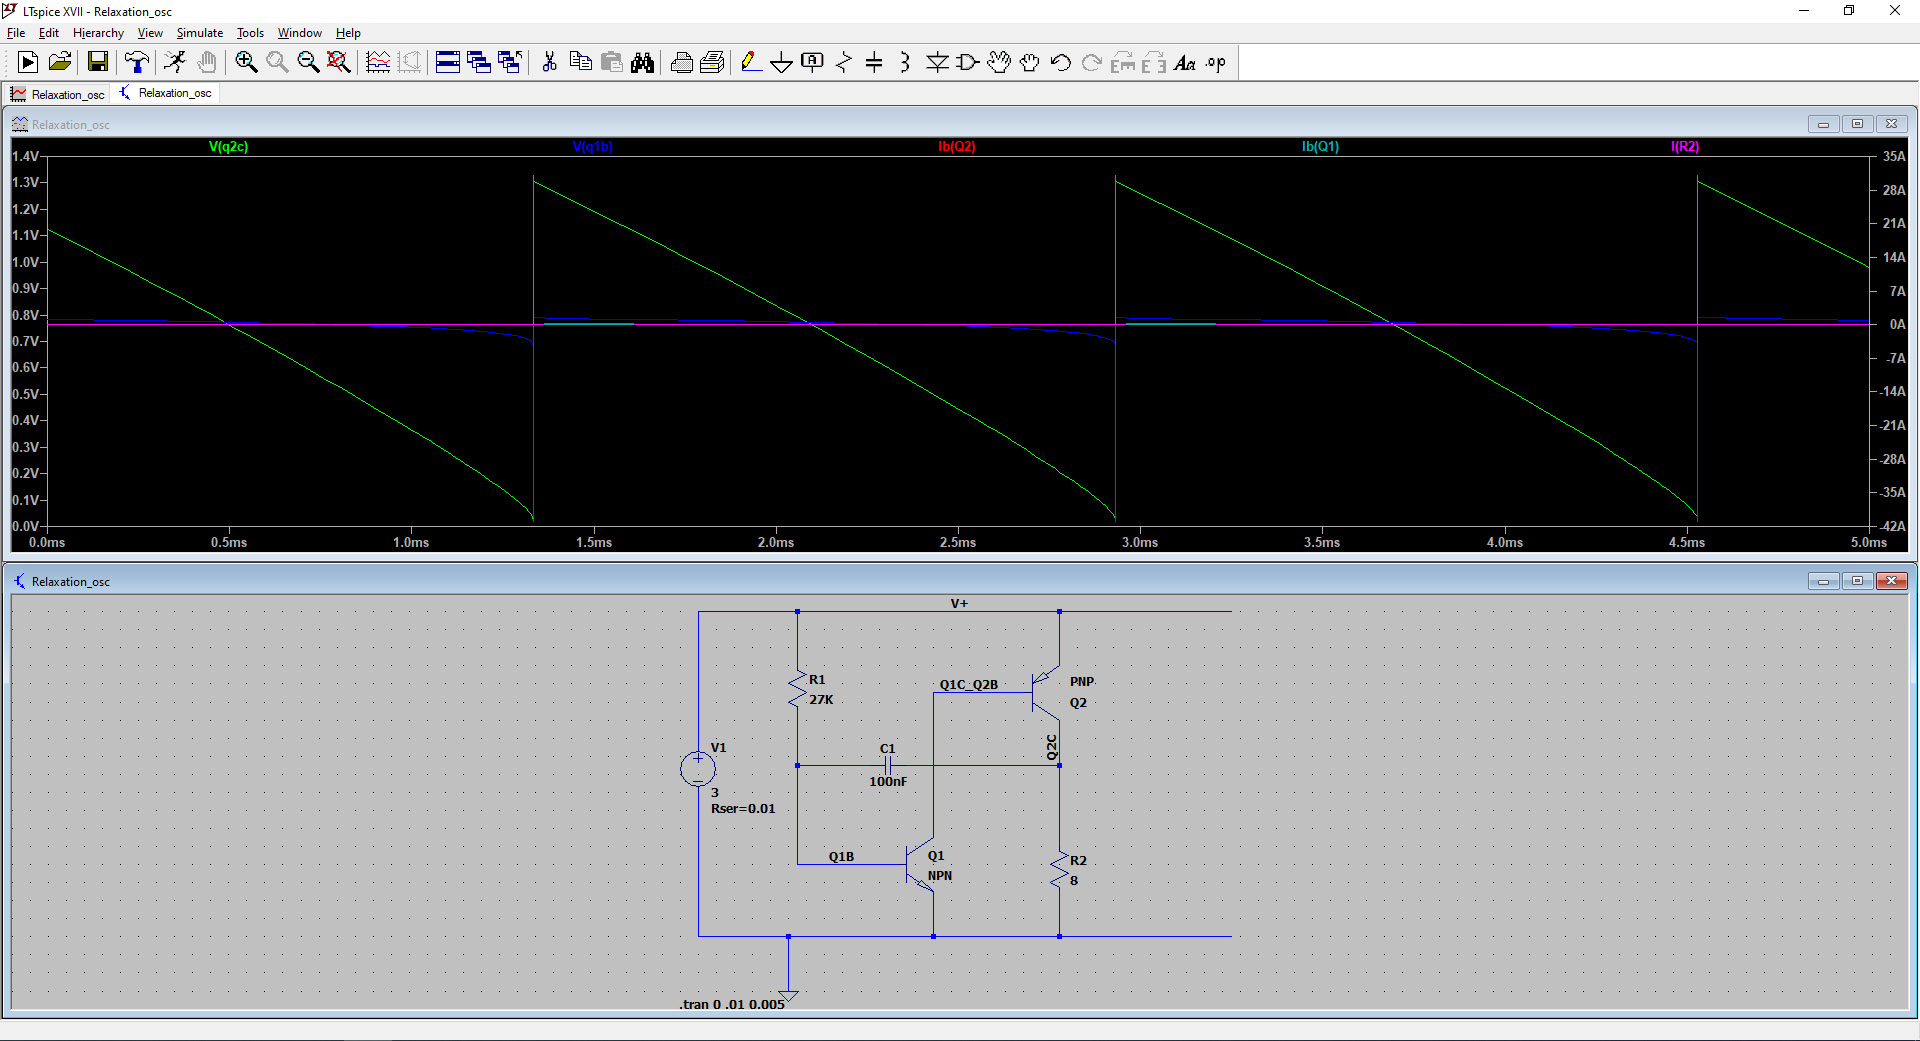The height and width of the screenshot is (1041, 1920).
Task: Click the New Schematic toolbar icon
Action: pyautogui.click(x=28, y=62)
